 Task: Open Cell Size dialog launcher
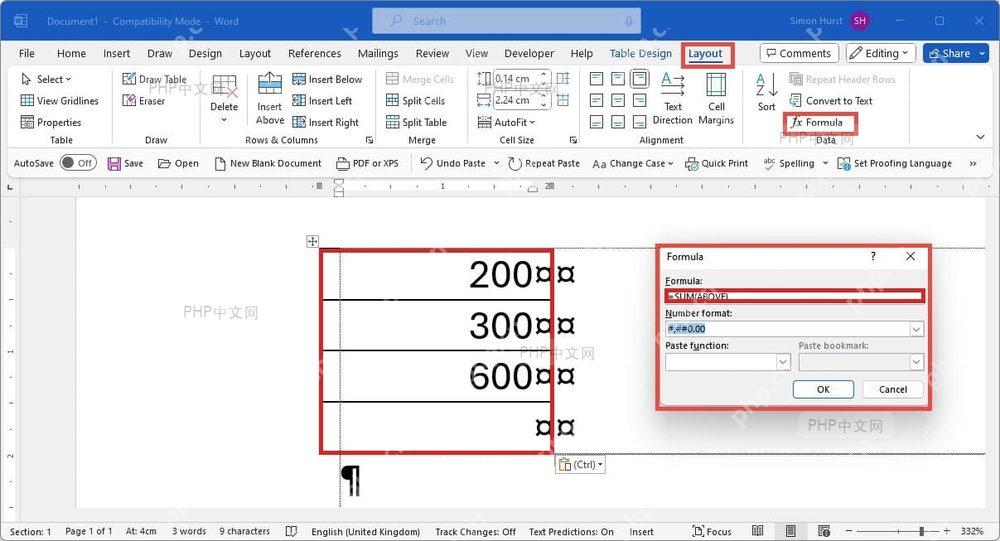(573, 140)
